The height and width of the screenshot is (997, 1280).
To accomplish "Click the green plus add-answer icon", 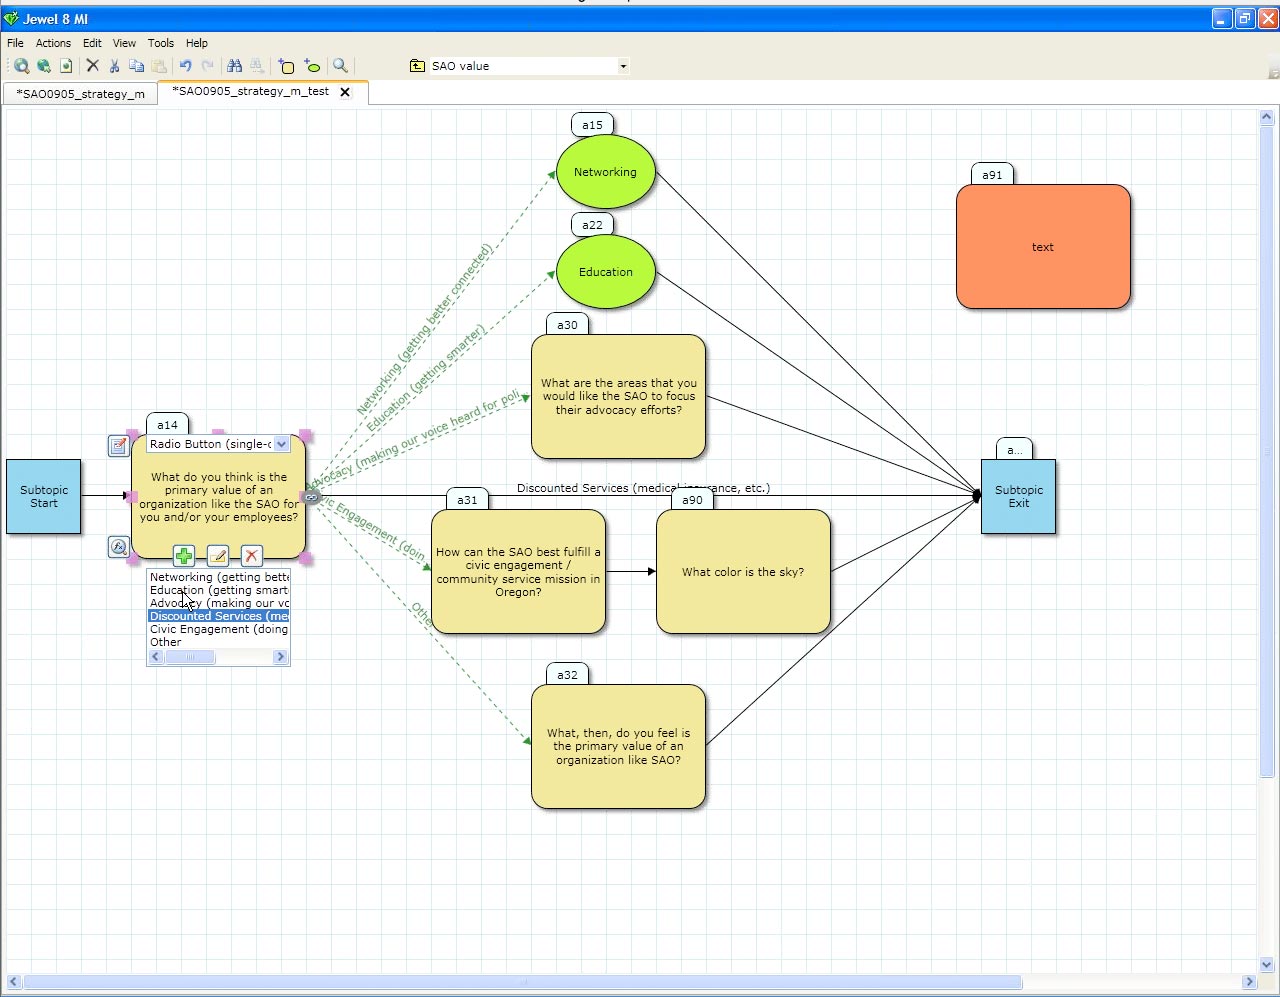I will coord(184,556).
